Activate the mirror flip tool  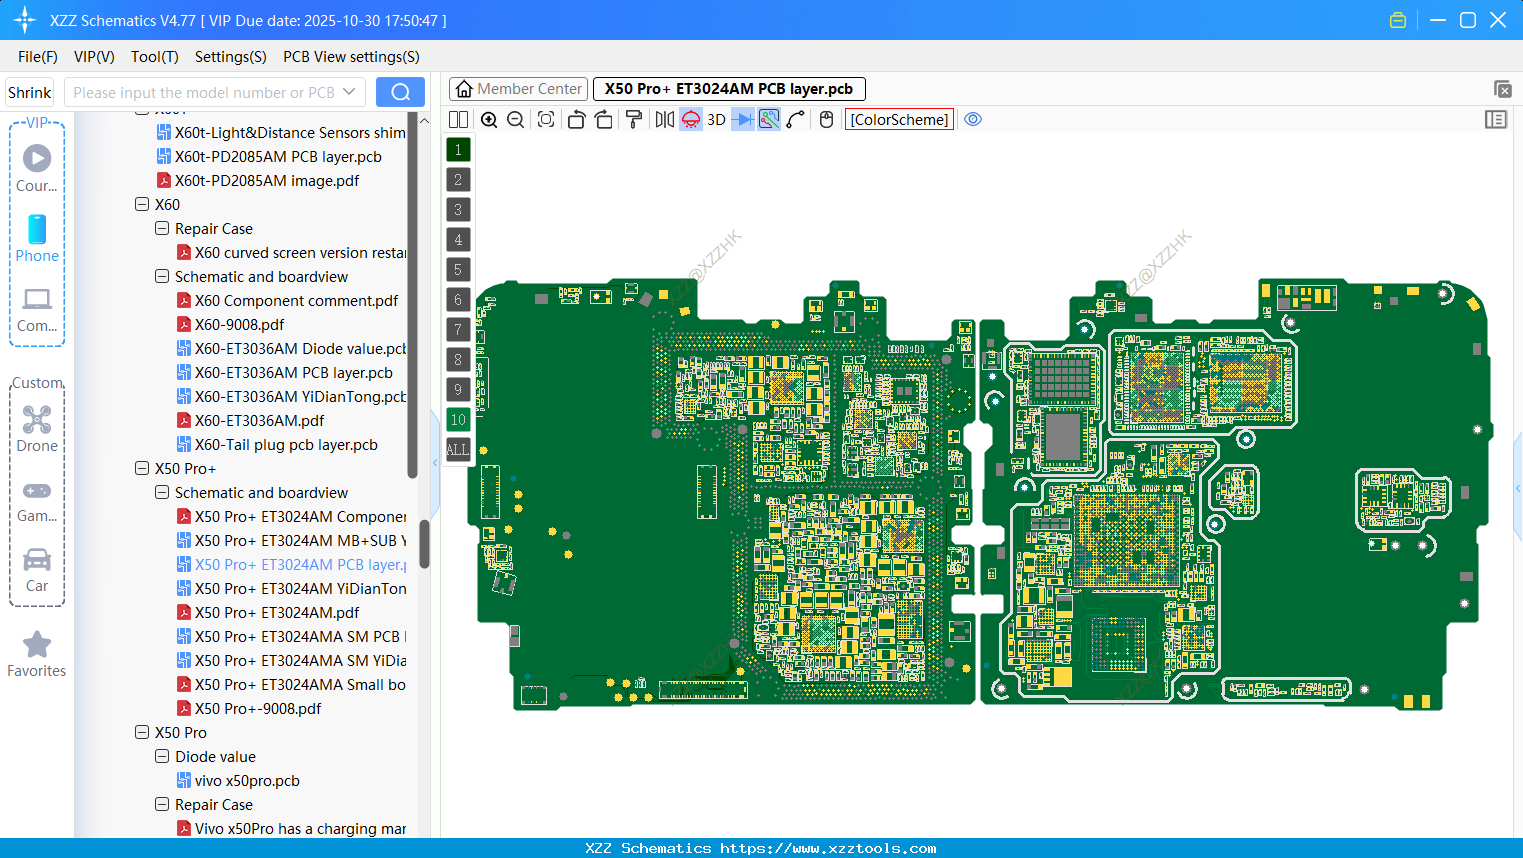coord(663,119)
